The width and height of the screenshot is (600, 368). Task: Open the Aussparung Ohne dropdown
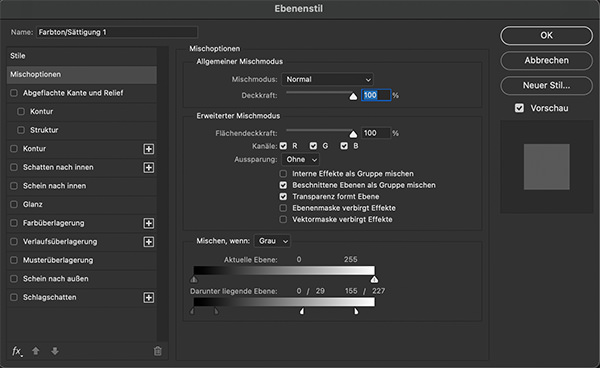point(300,160)
